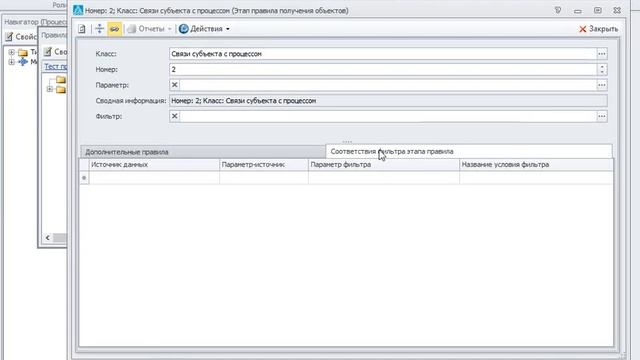
Task: Click the Фильтр input field
Action: 388,116
